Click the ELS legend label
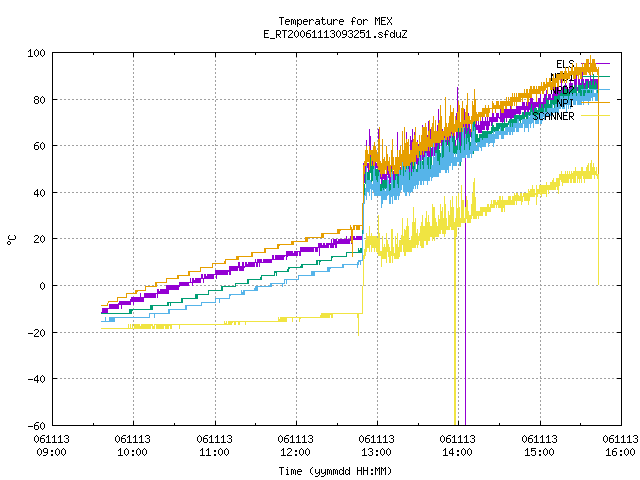The image size is (640, 480). point(565,64)
